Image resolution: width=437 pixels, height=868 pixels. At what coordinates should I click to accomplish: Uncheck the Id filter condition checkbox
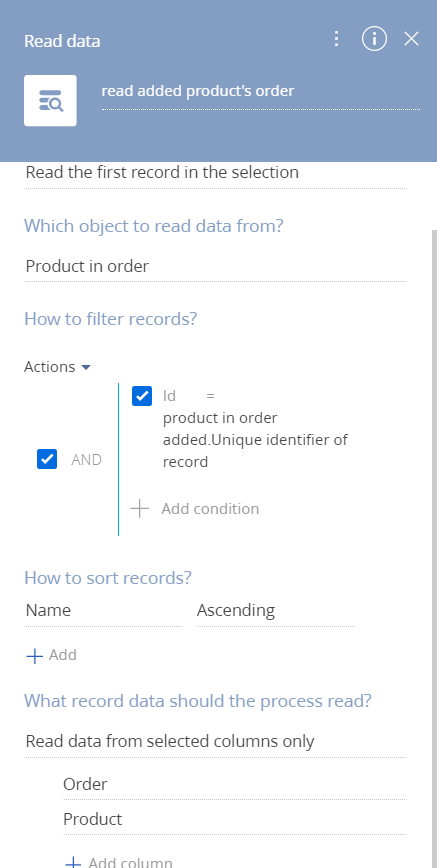click(x=142, y=396)
